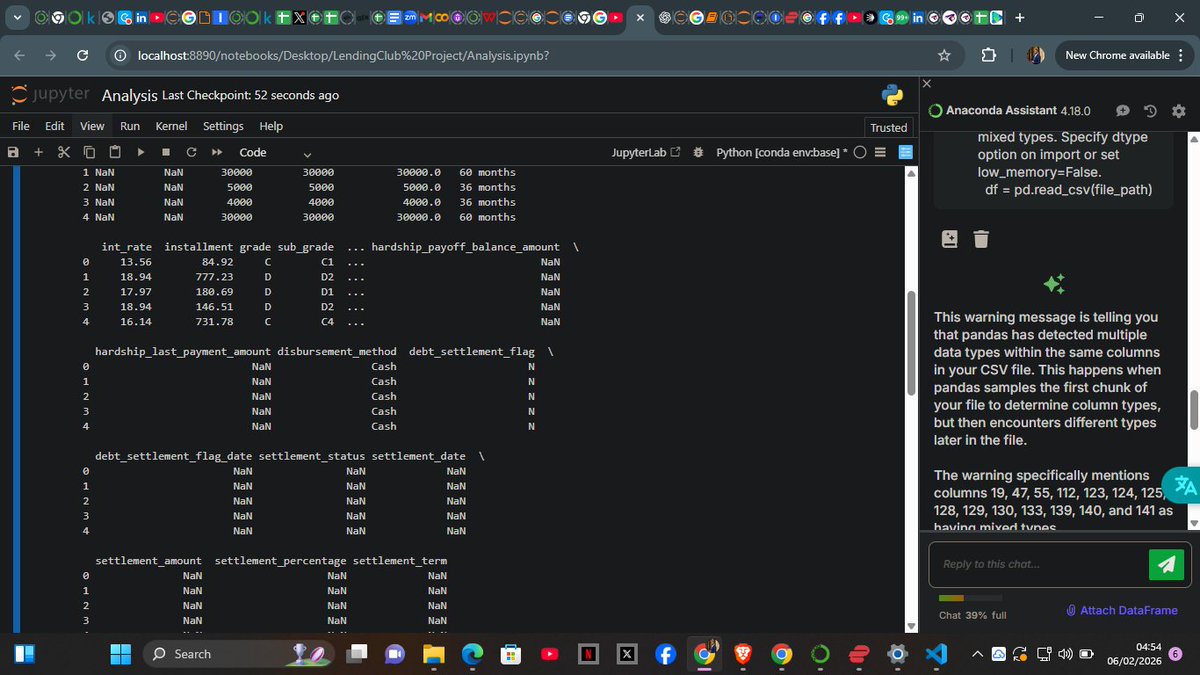Open Brave browser from taskbar
The image size is (1200, 675).
tap(742, 653)
